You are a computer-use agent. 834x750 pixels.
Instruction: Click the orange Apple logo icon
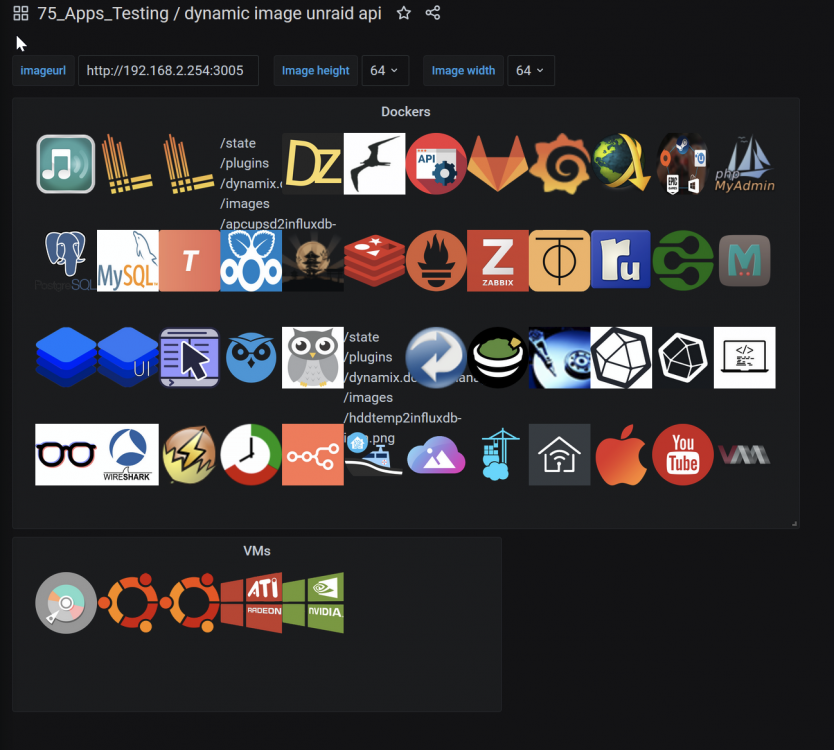(x=621, y=455)
